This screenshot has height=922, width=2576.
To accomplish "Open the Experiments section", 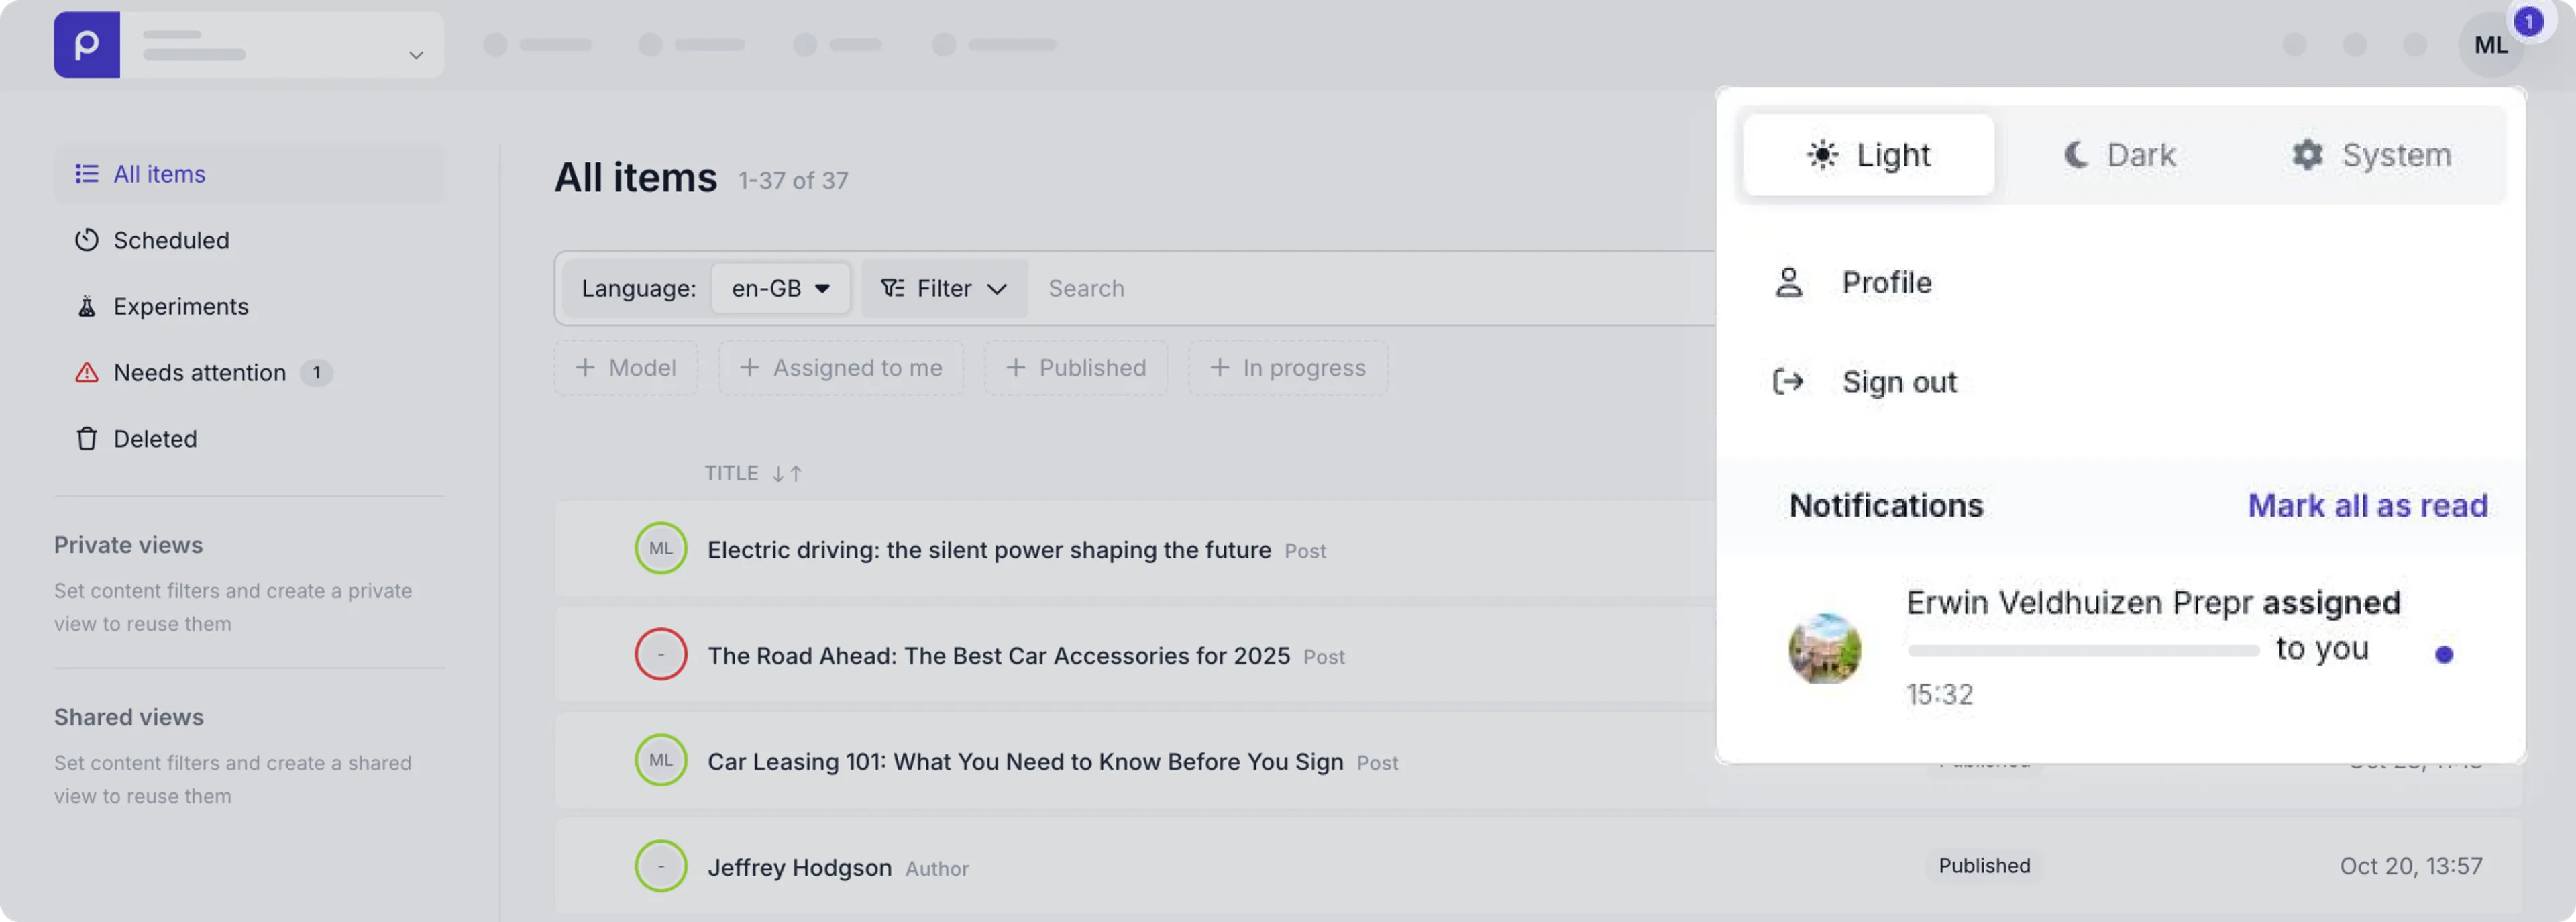I will coord(180,306).
